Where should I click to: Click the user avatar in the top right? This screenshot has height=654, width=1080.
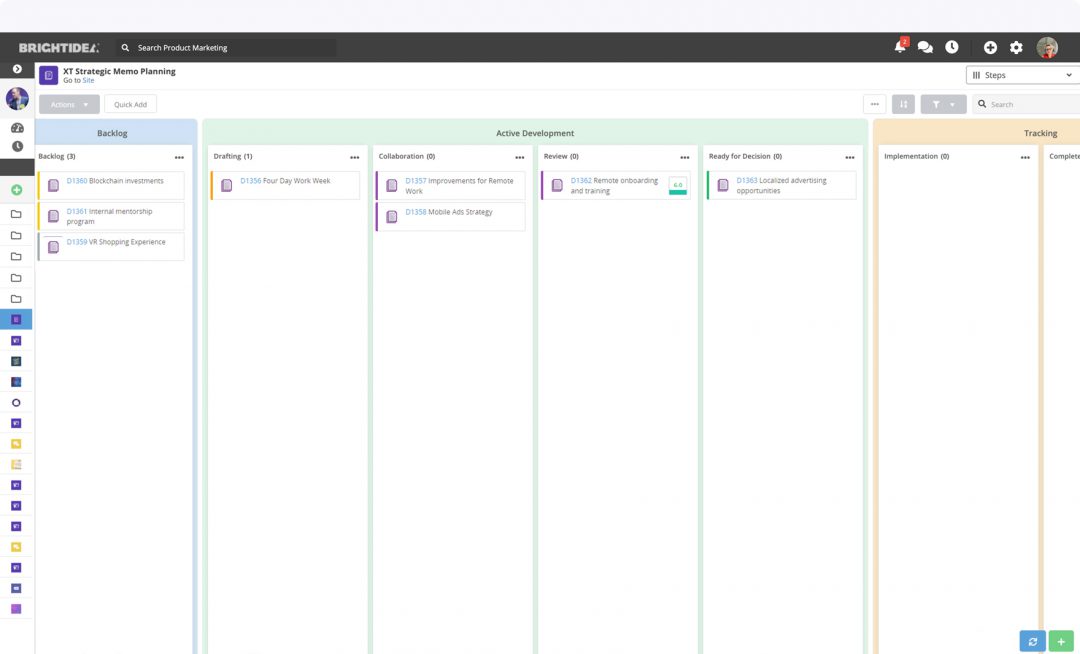1047,47
